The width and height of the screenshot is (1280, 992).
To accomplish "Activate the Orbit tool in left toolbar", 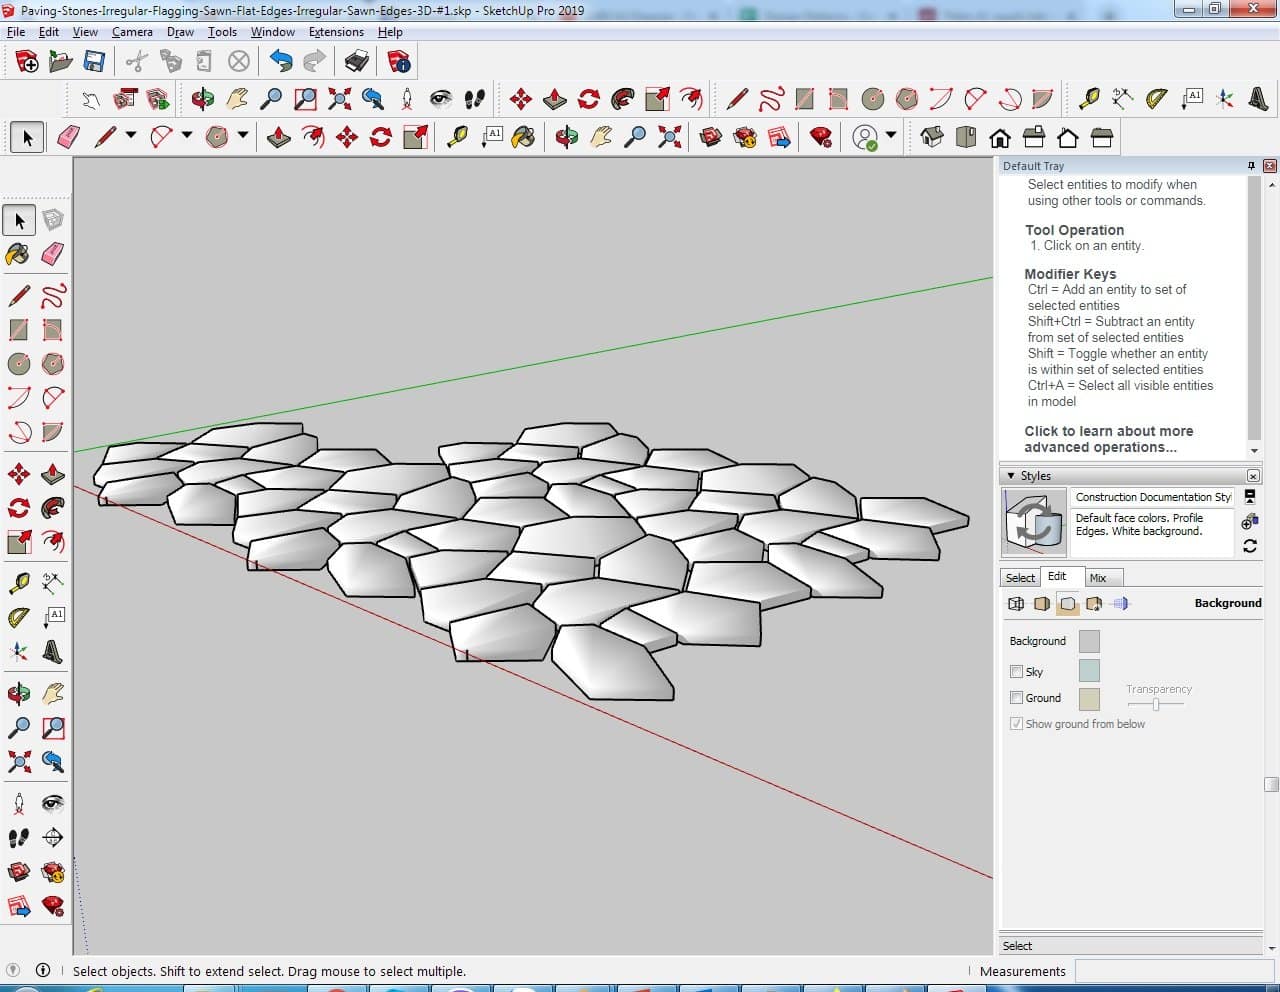I will coord(18,693).
